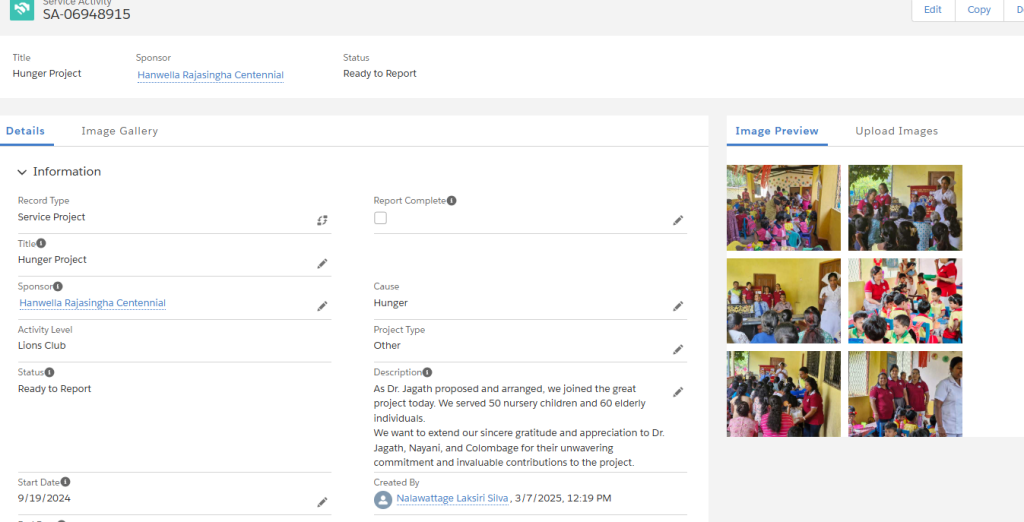Open Sponsor link in Information section

92,303
